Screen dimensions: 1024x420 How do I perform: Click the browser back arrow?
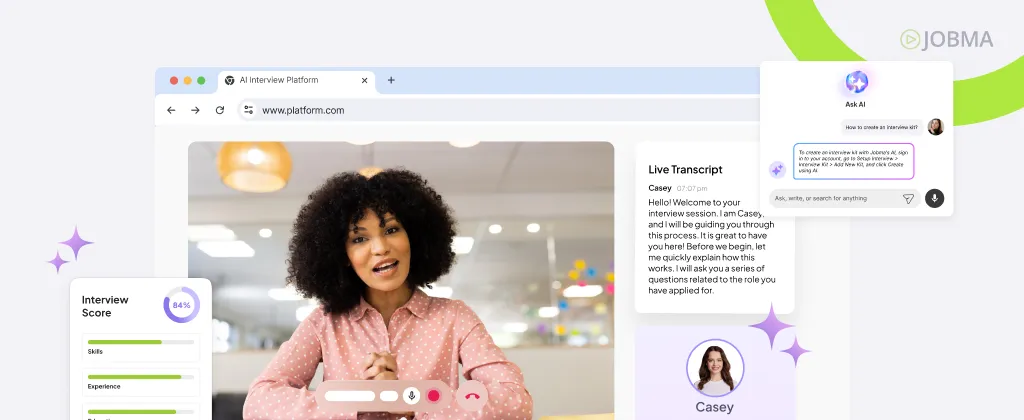(171, 110)
